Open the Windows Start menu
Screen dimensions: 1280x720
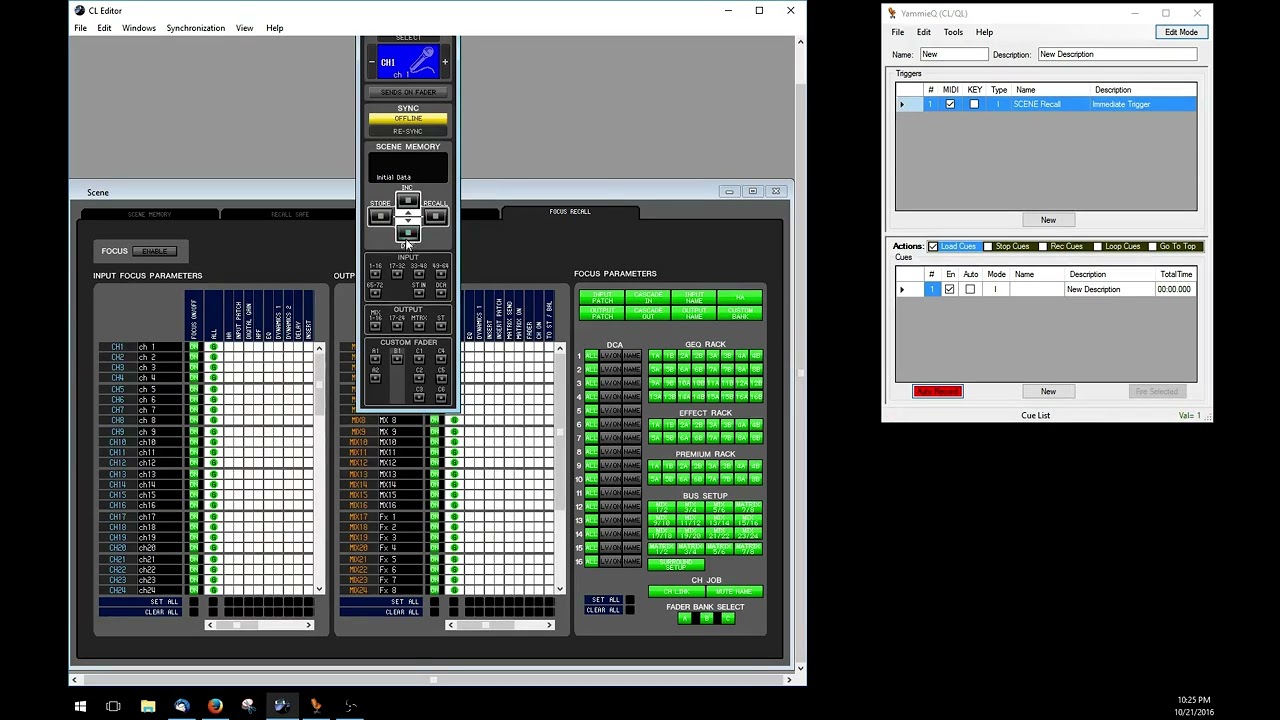(80, 706)
